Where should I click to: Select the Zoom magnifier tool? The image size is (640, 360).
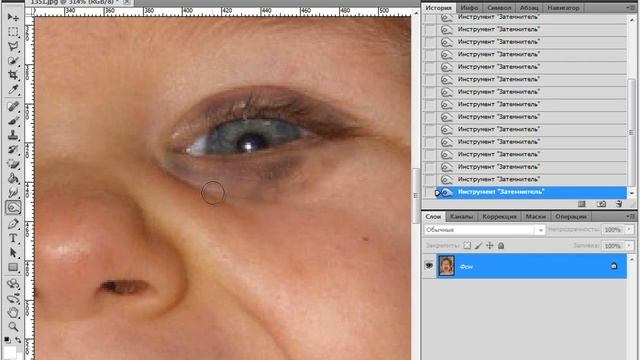click(x=13, y=327)
